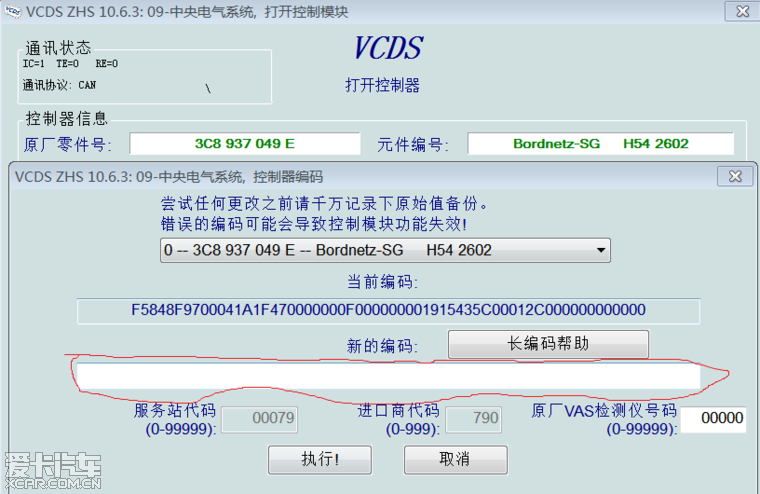Click the 进口商代码 field showing 790
760x494 pixels.
[x=474, y=419]
